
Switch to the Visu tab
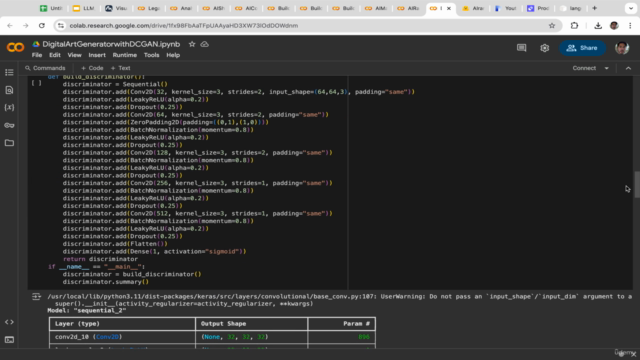click(x=116, y=8)
